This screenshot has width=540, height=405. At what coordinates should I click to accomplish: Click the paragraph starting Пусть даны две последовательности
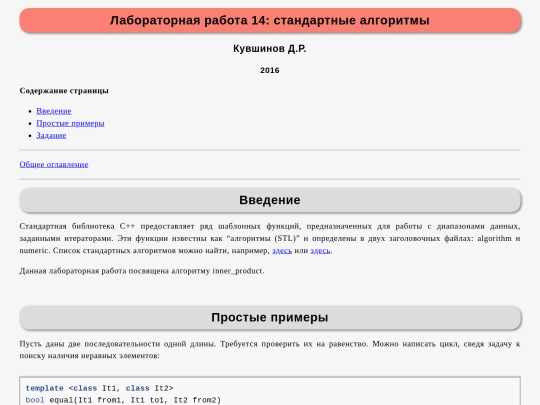(270, 350)
